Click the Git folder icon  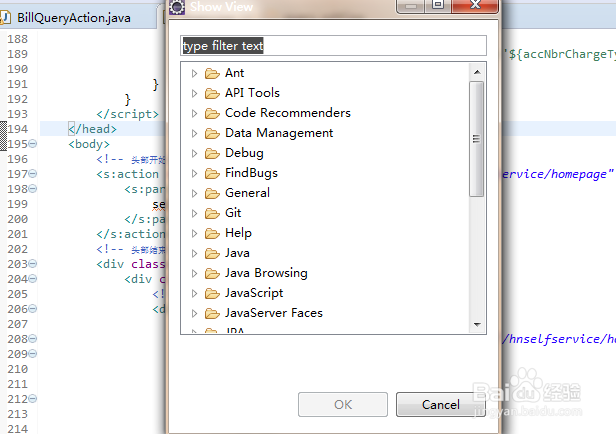point(212,213)
